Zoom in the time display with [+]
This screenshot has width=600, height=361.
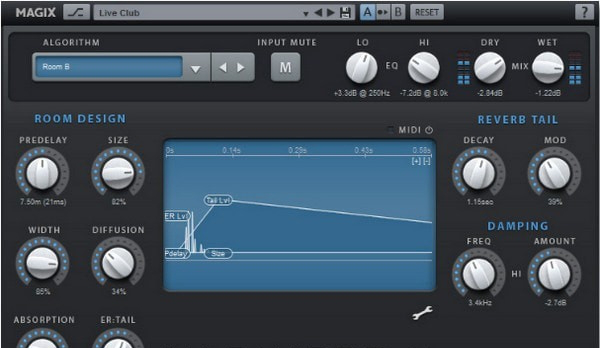coord(416,161)
